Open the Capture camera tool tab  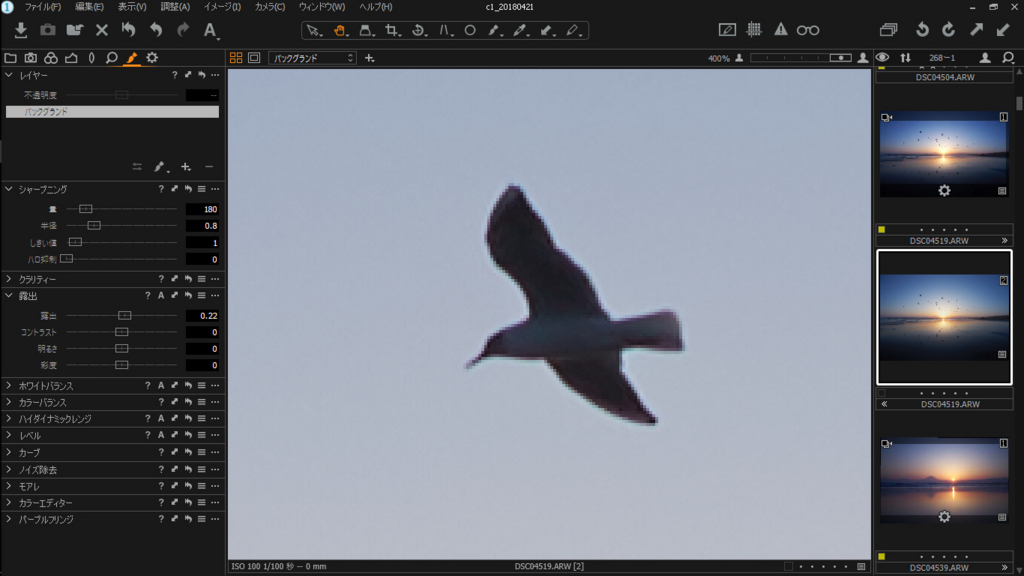[x=31, y=58]
